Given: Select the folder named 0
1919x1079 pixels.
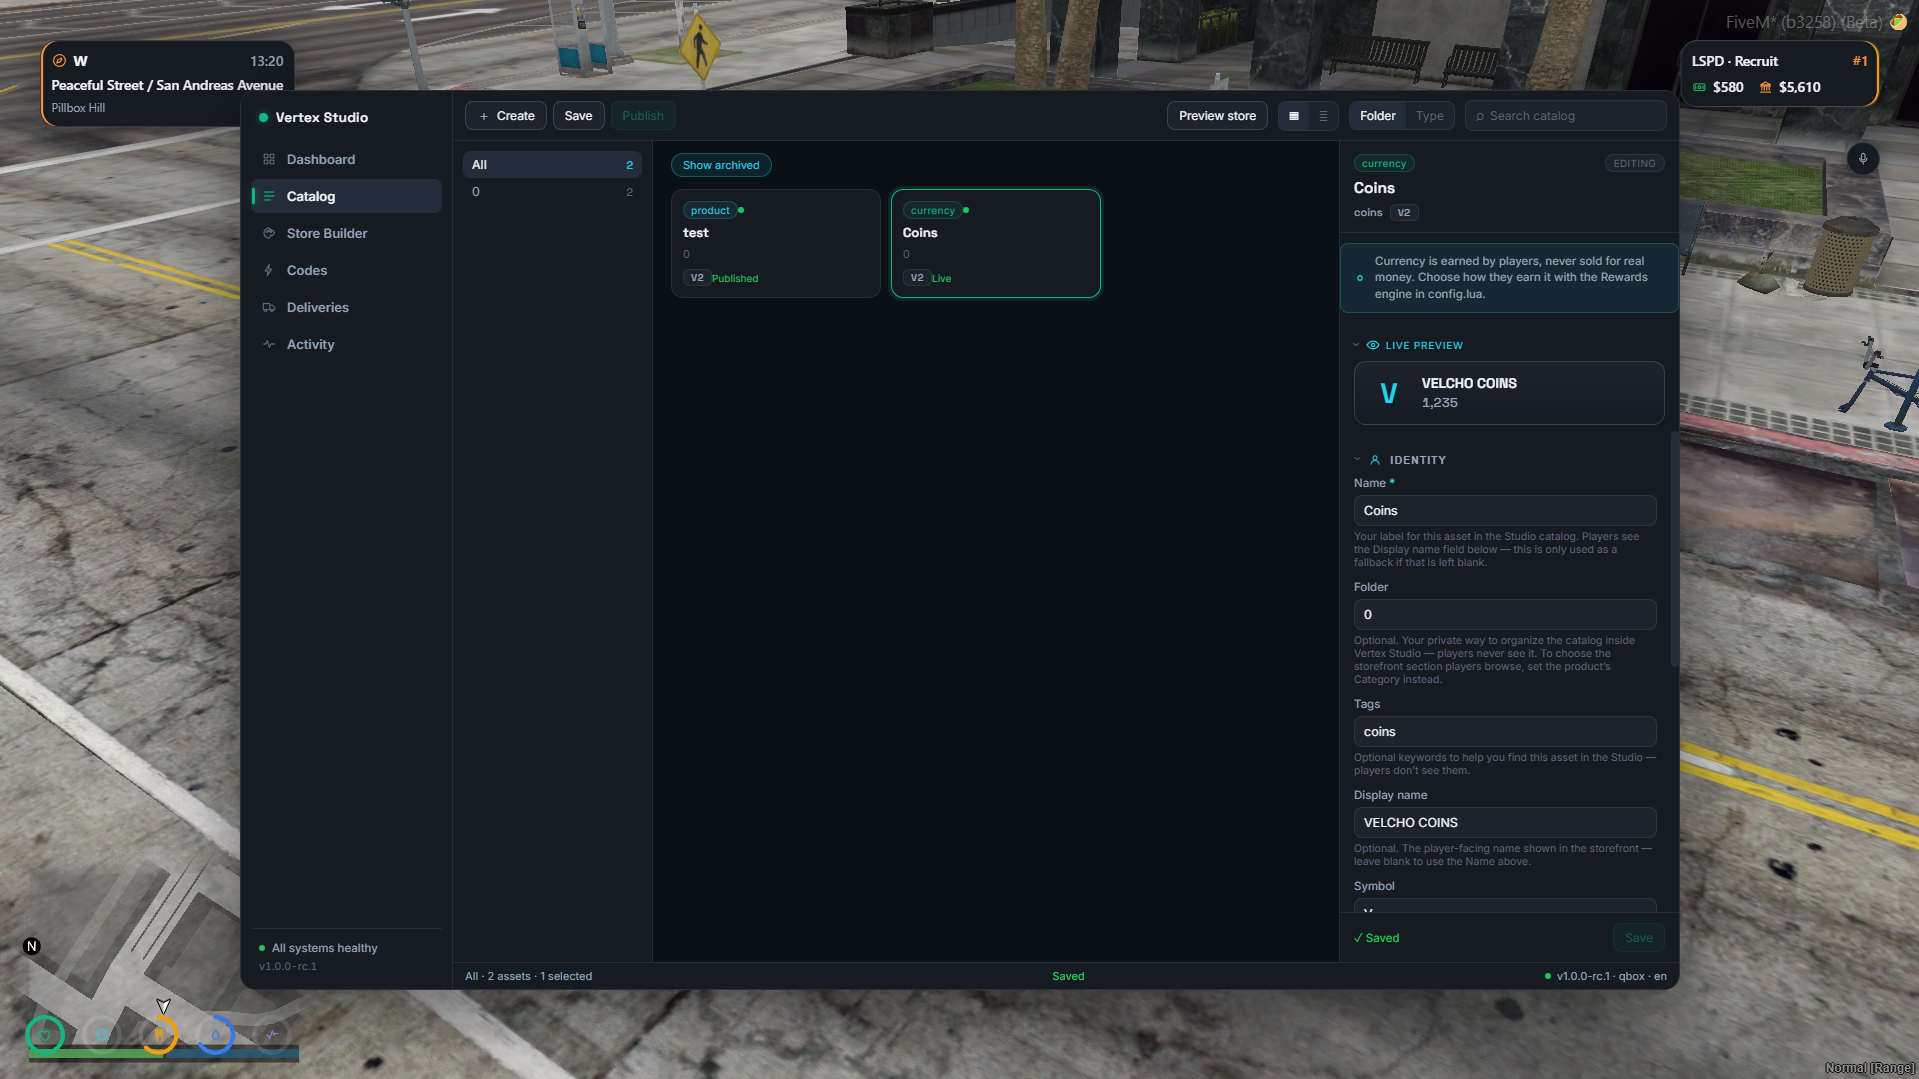Looking at the screenshot, I should (552, 192).
